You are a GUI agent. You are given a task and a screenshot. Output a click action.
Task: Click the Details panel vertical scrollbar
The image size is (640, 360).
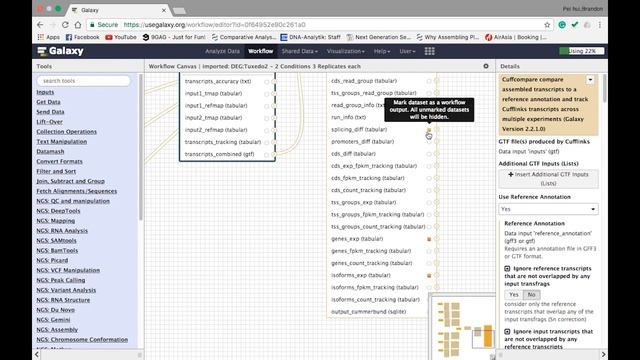(604, 89)
